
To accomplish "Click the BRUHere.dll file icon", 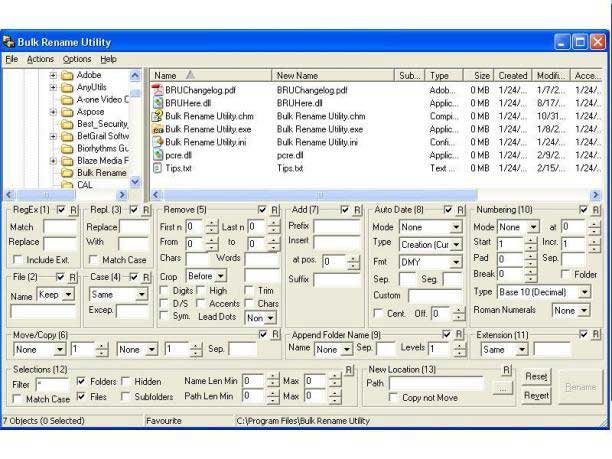I will point(158,103).
